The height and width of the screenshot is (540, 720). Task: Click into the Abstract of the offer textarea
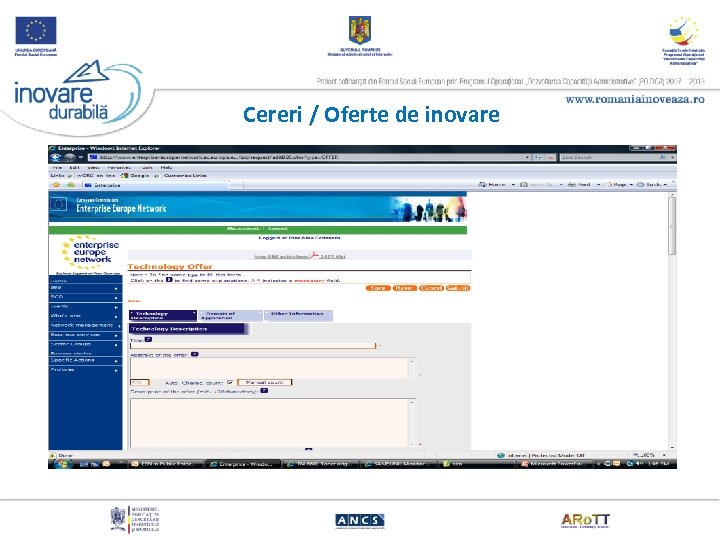click(x=273, y=368)
